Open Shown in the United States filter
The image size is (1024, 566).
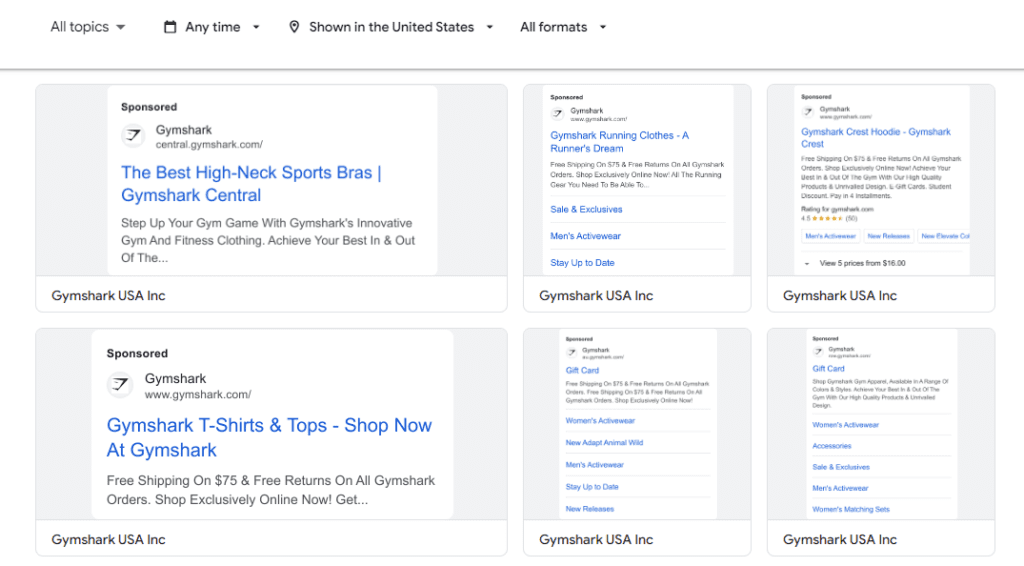coord(391,27)
